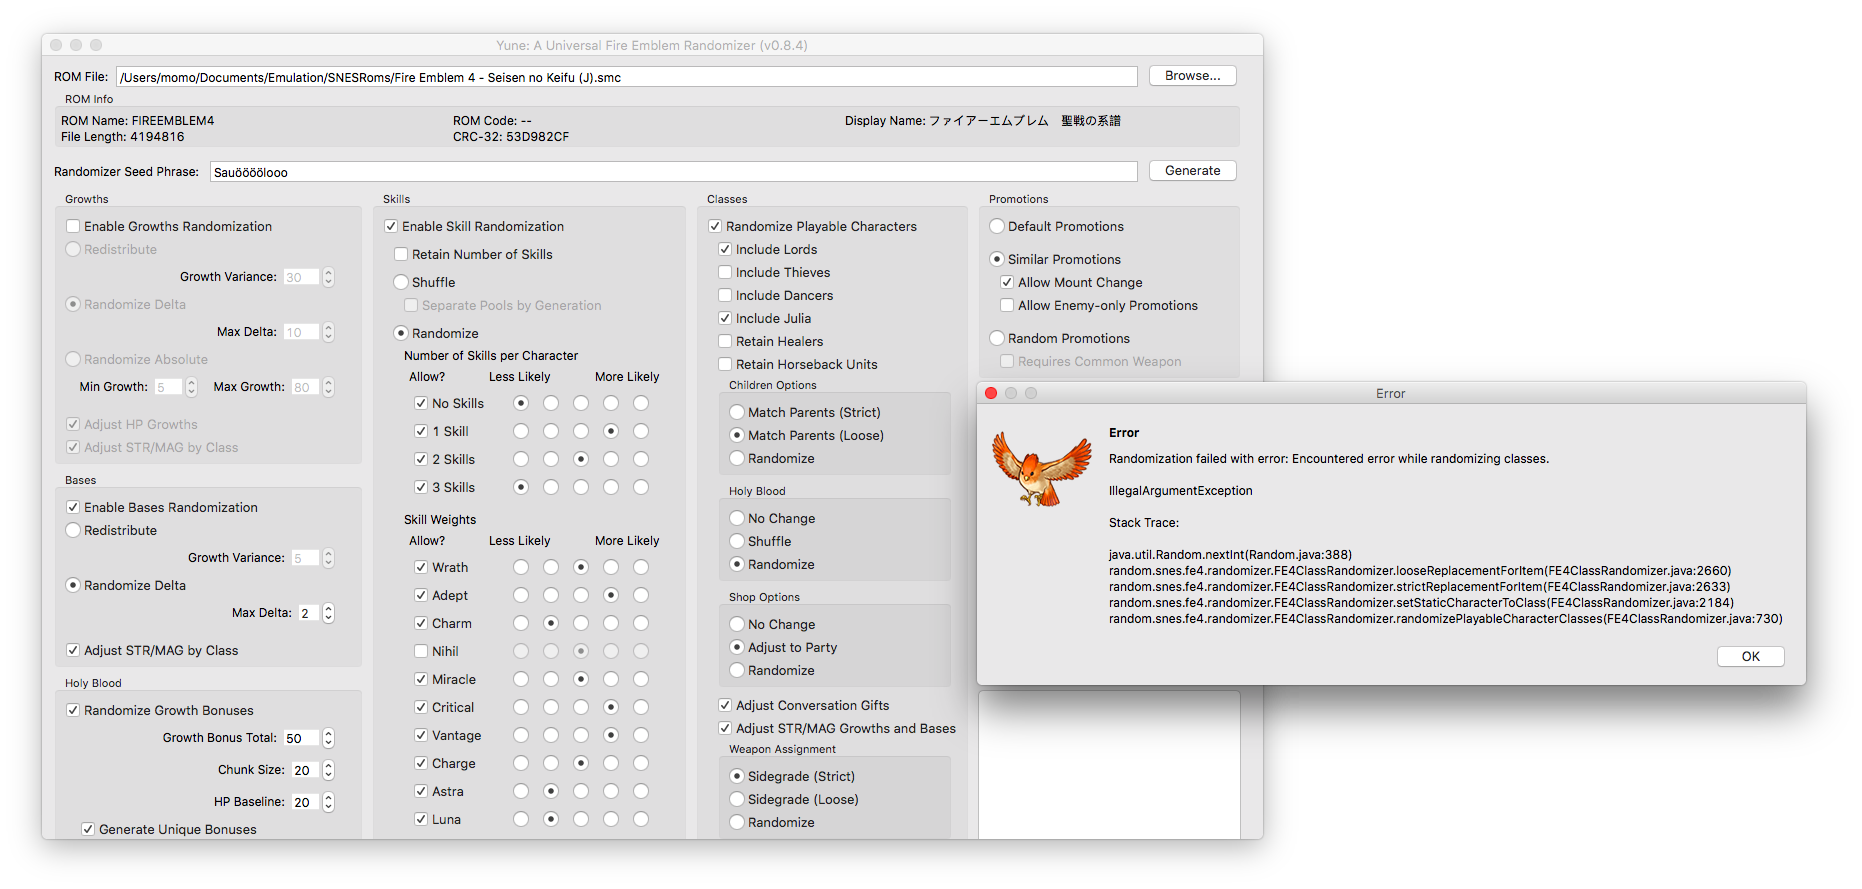Check Allow Enemy-only Promotions
1862x889 pixels.
[1007, 305]
